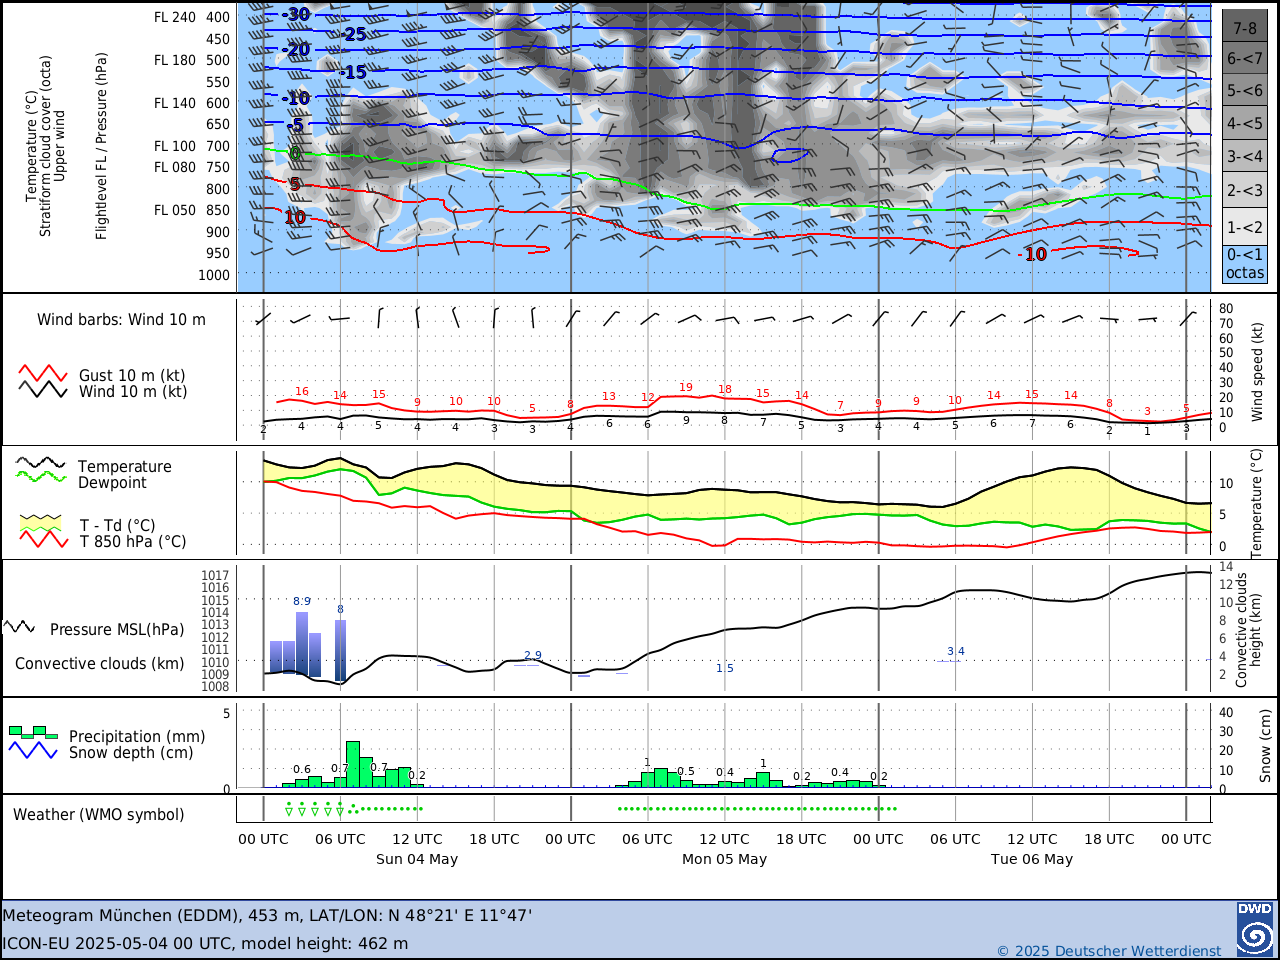
Task: Click the 1-<2 cloud cover swatch
Action: (1245, 227)
